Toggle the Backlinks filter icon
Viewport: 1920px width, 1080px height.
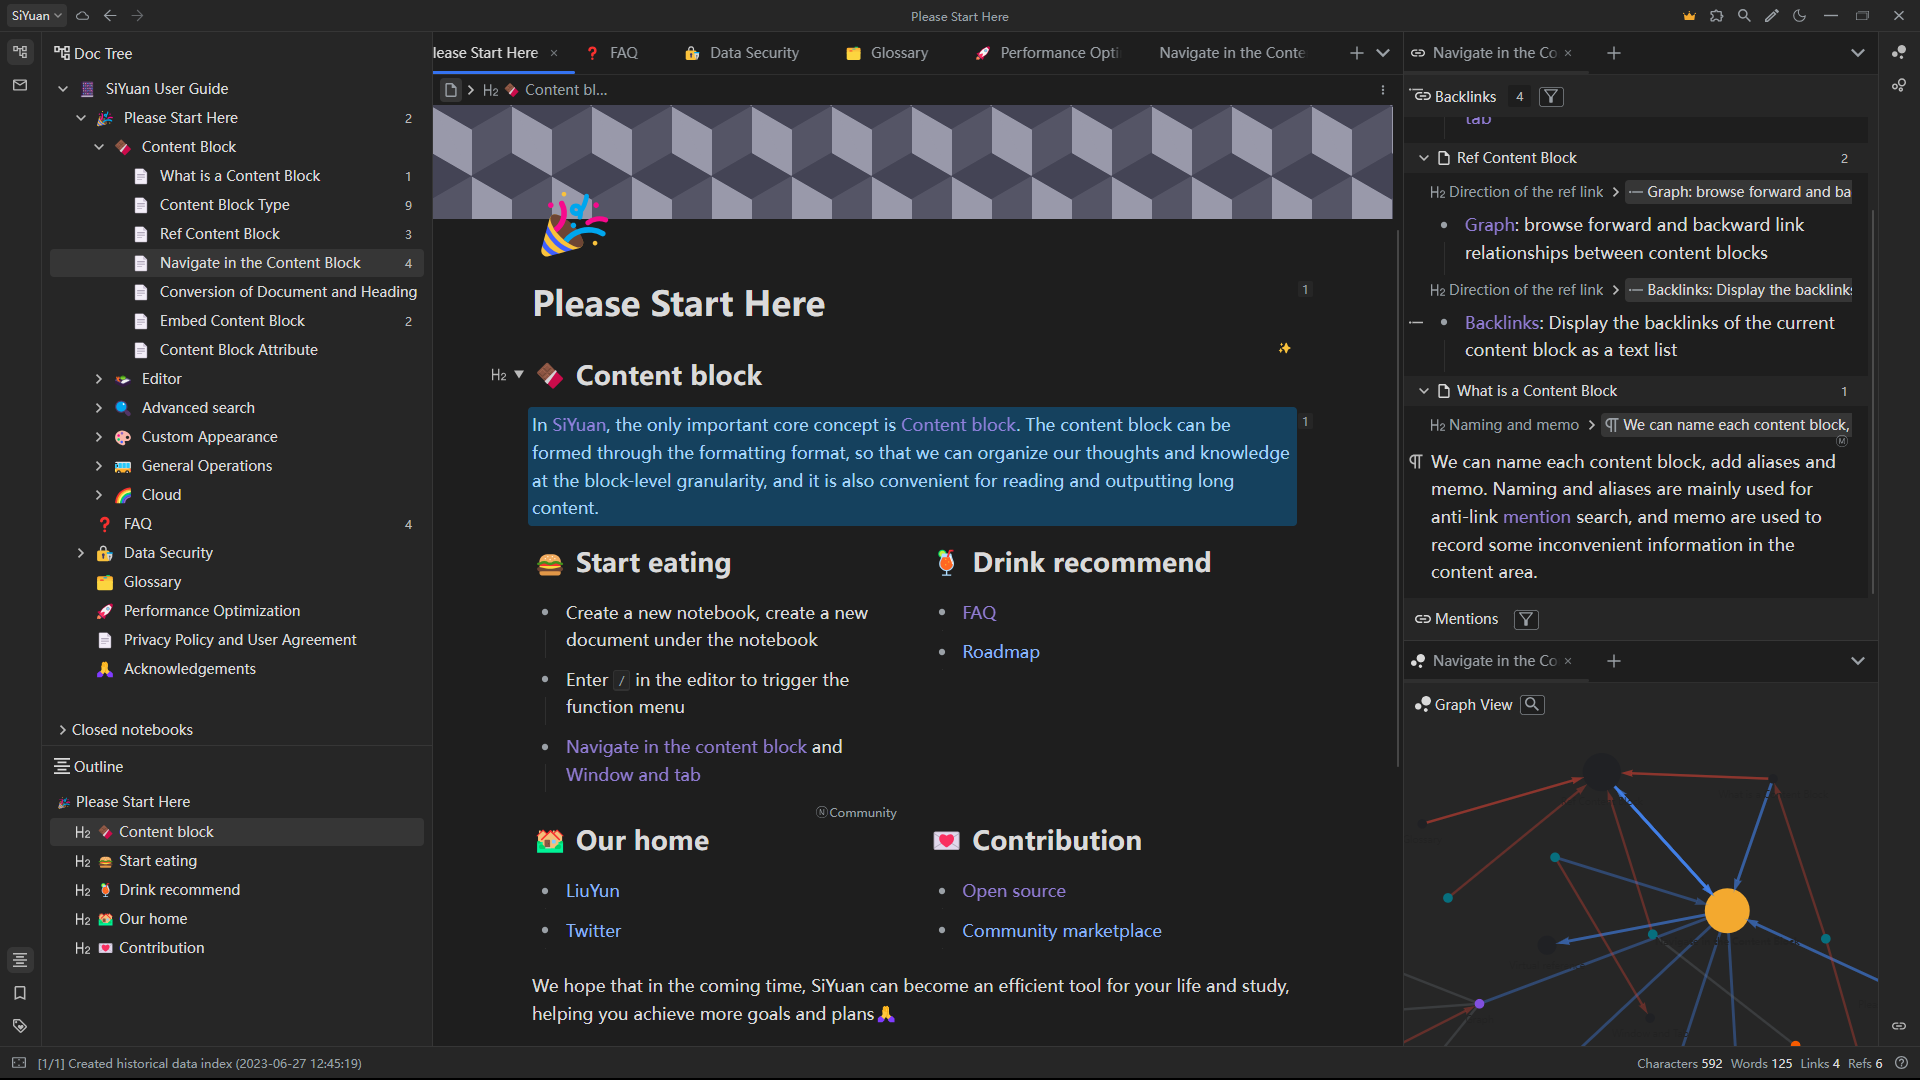1551,97
